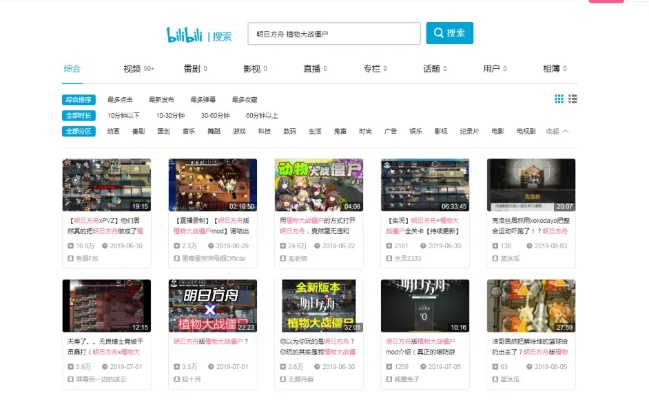Filter duration to 30-60分钟

pos(215,116)
